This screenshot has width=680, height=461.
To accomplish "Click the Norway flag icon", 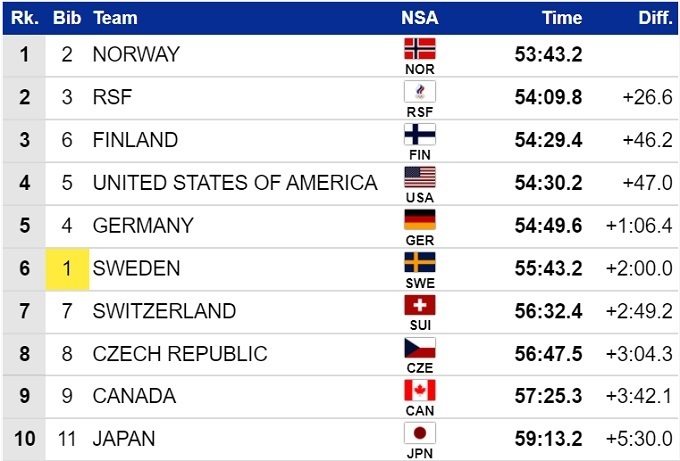I will pos(420,48).
